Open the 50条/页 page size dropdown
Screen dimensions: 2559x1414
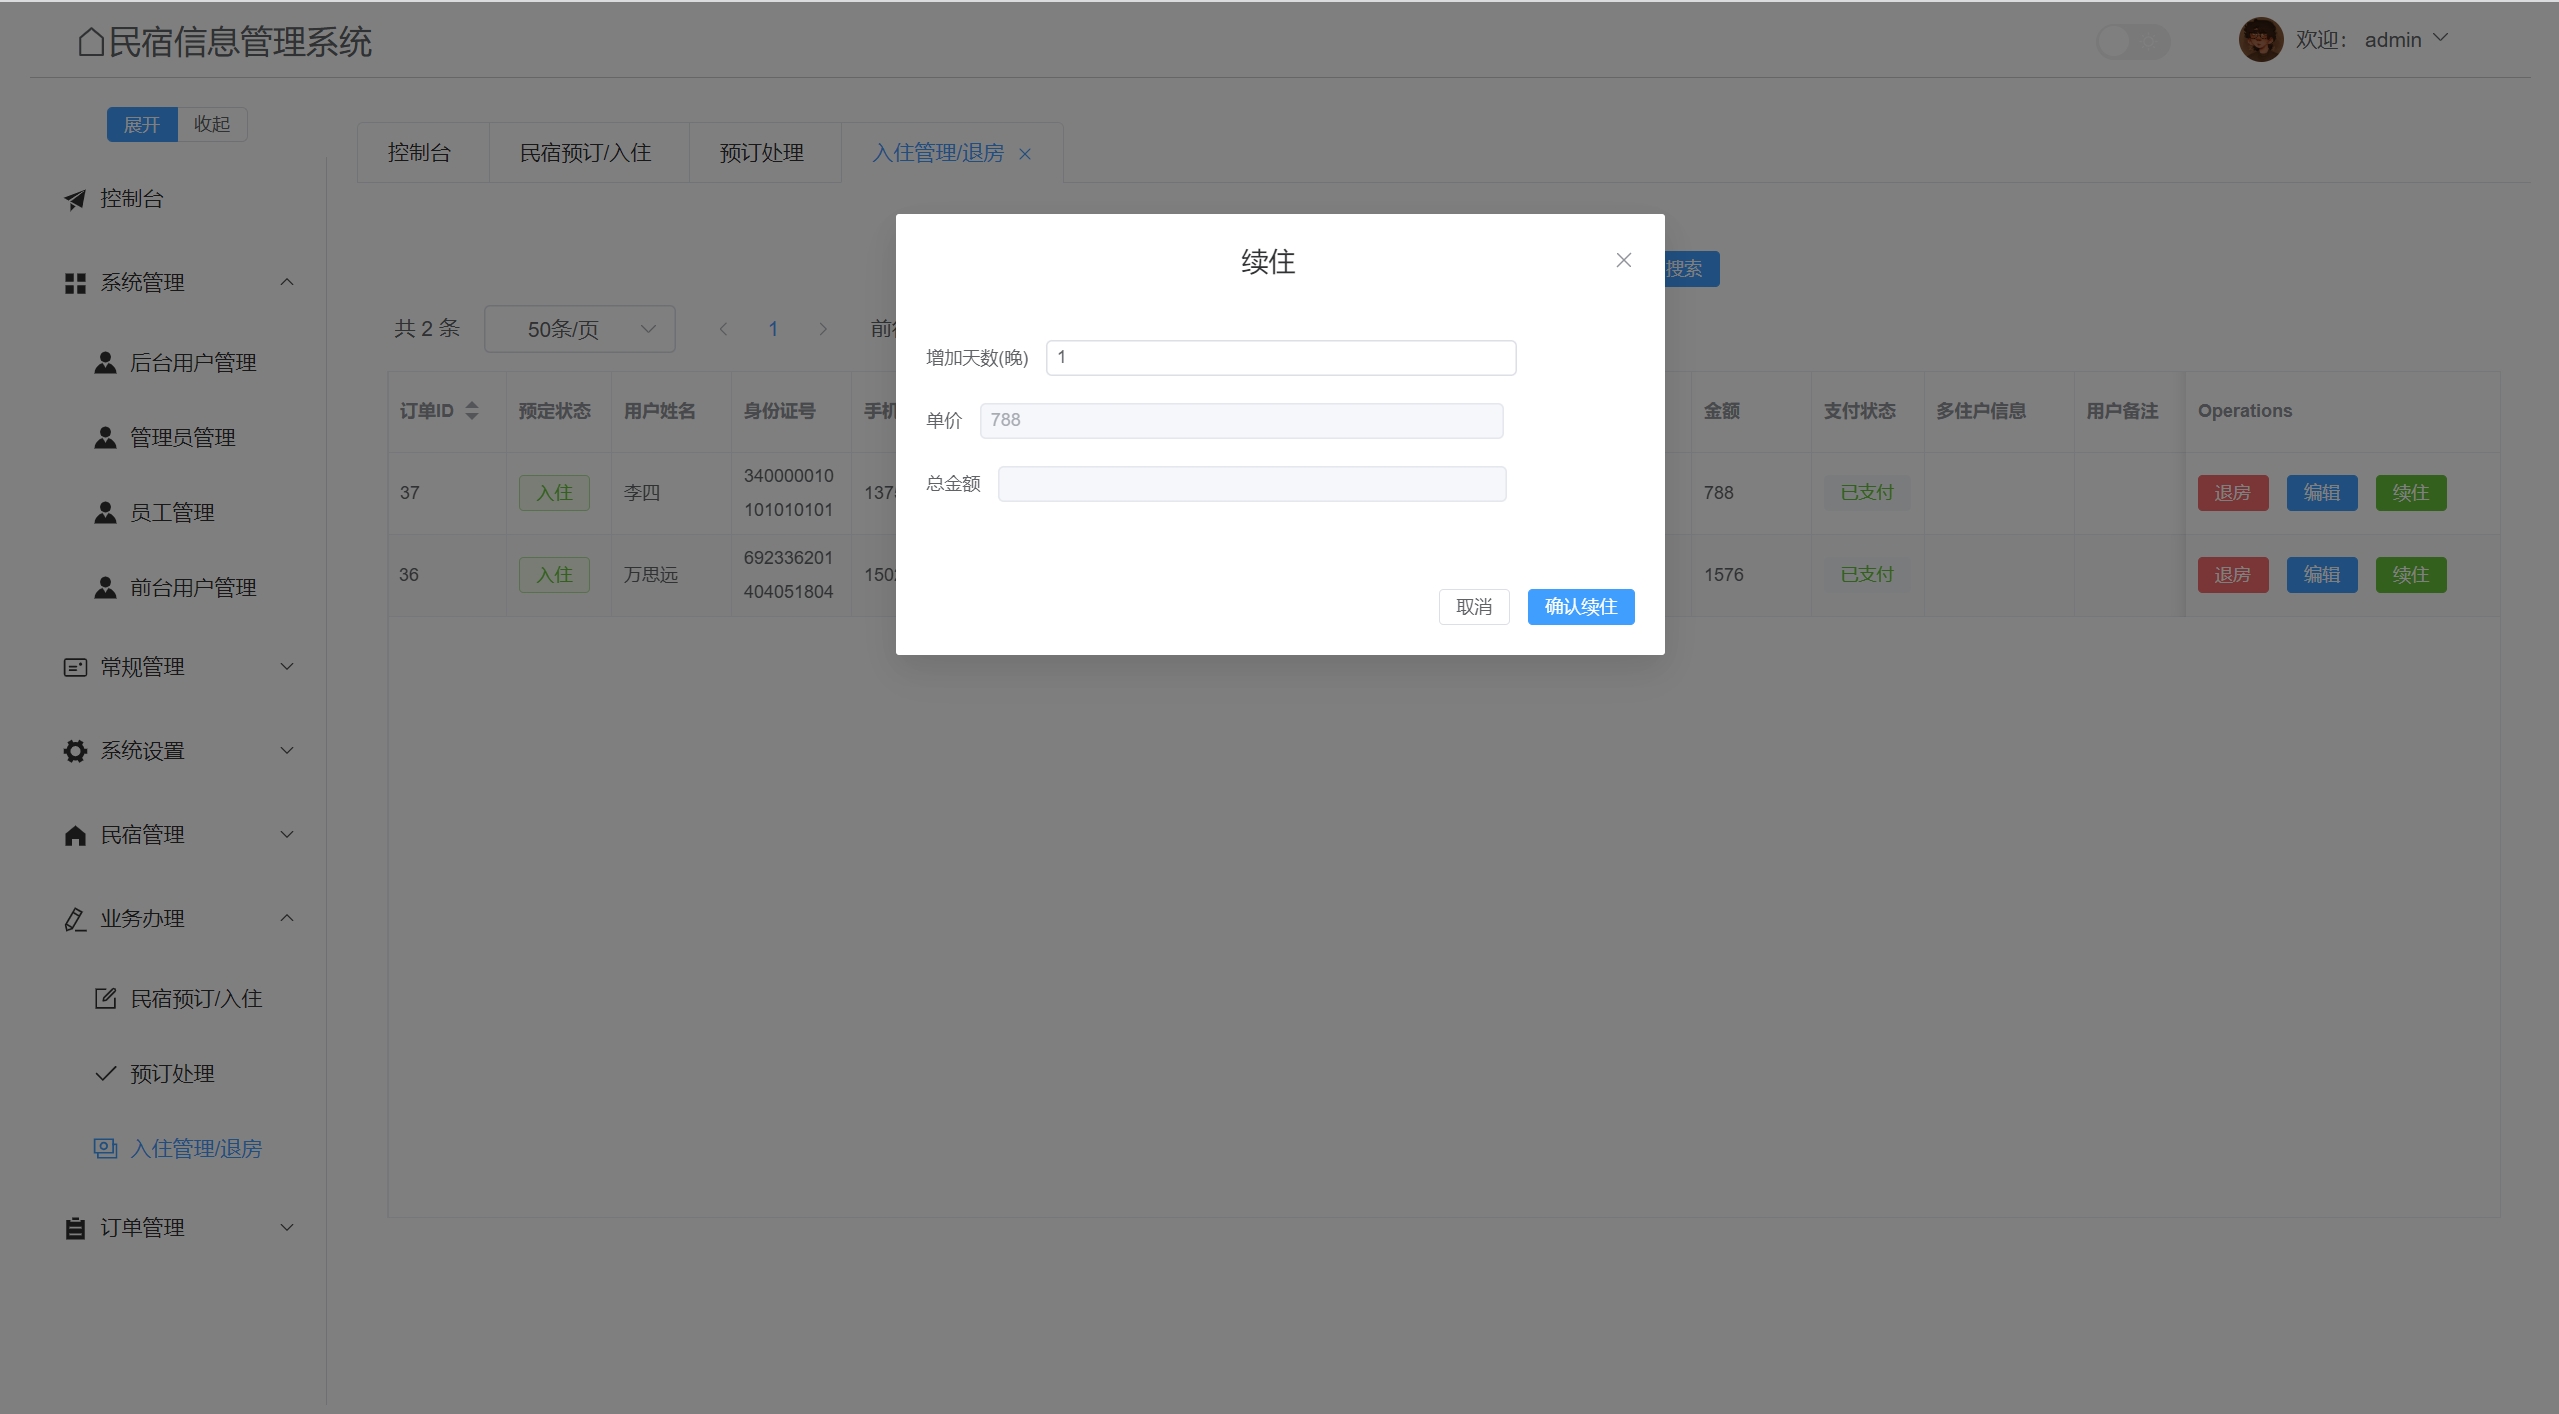click(x=580, y=329)
